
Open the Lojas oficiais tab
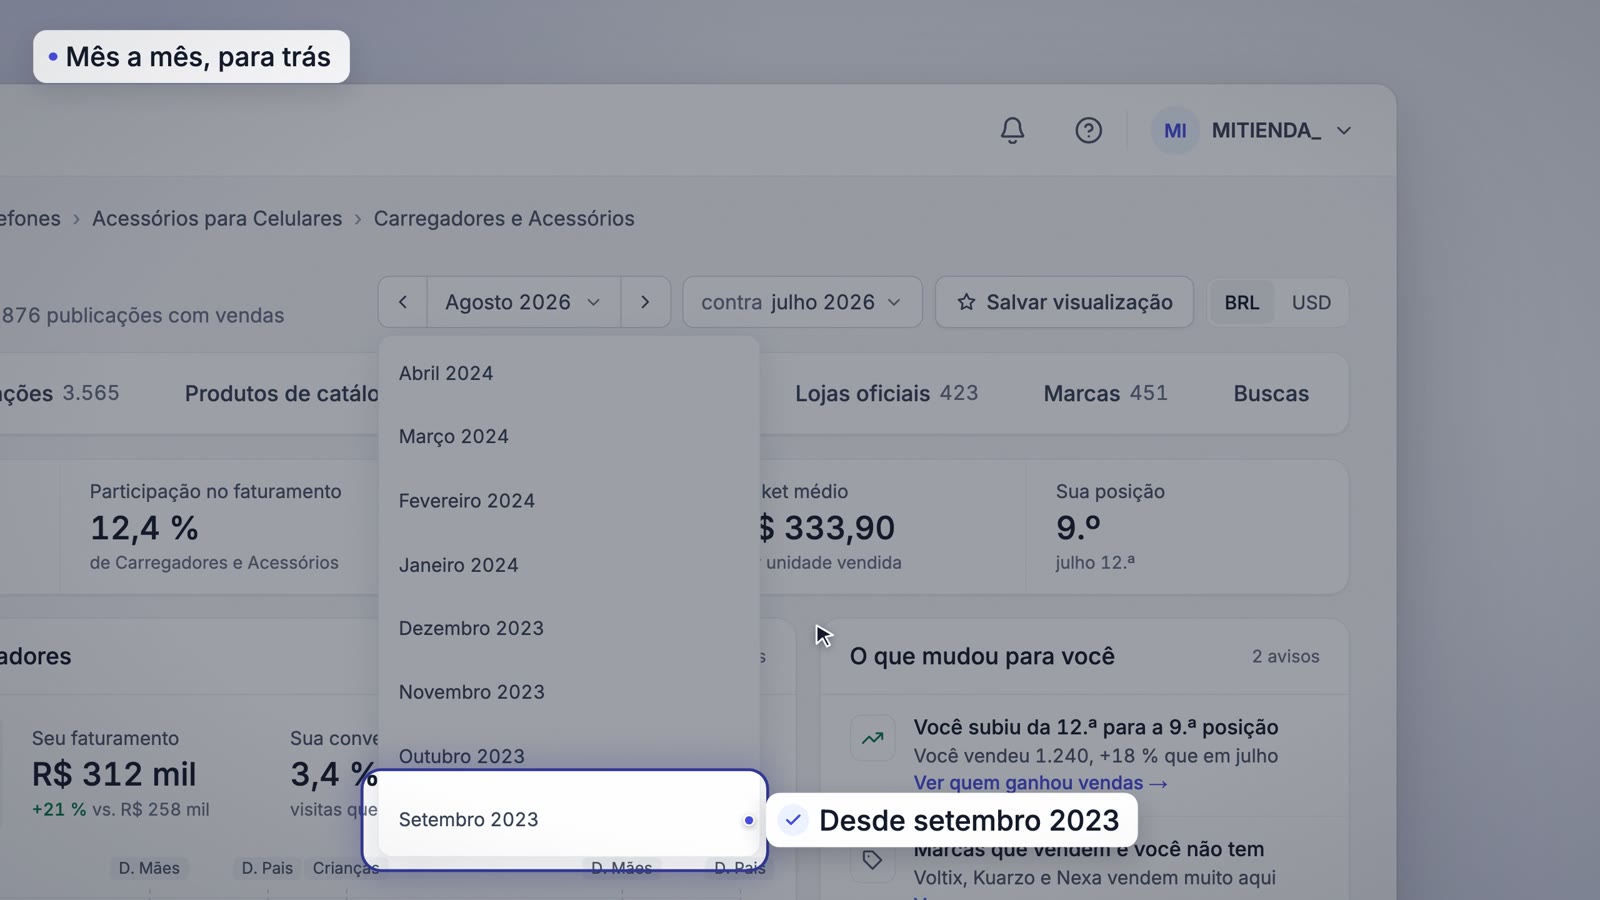point(886,394)
